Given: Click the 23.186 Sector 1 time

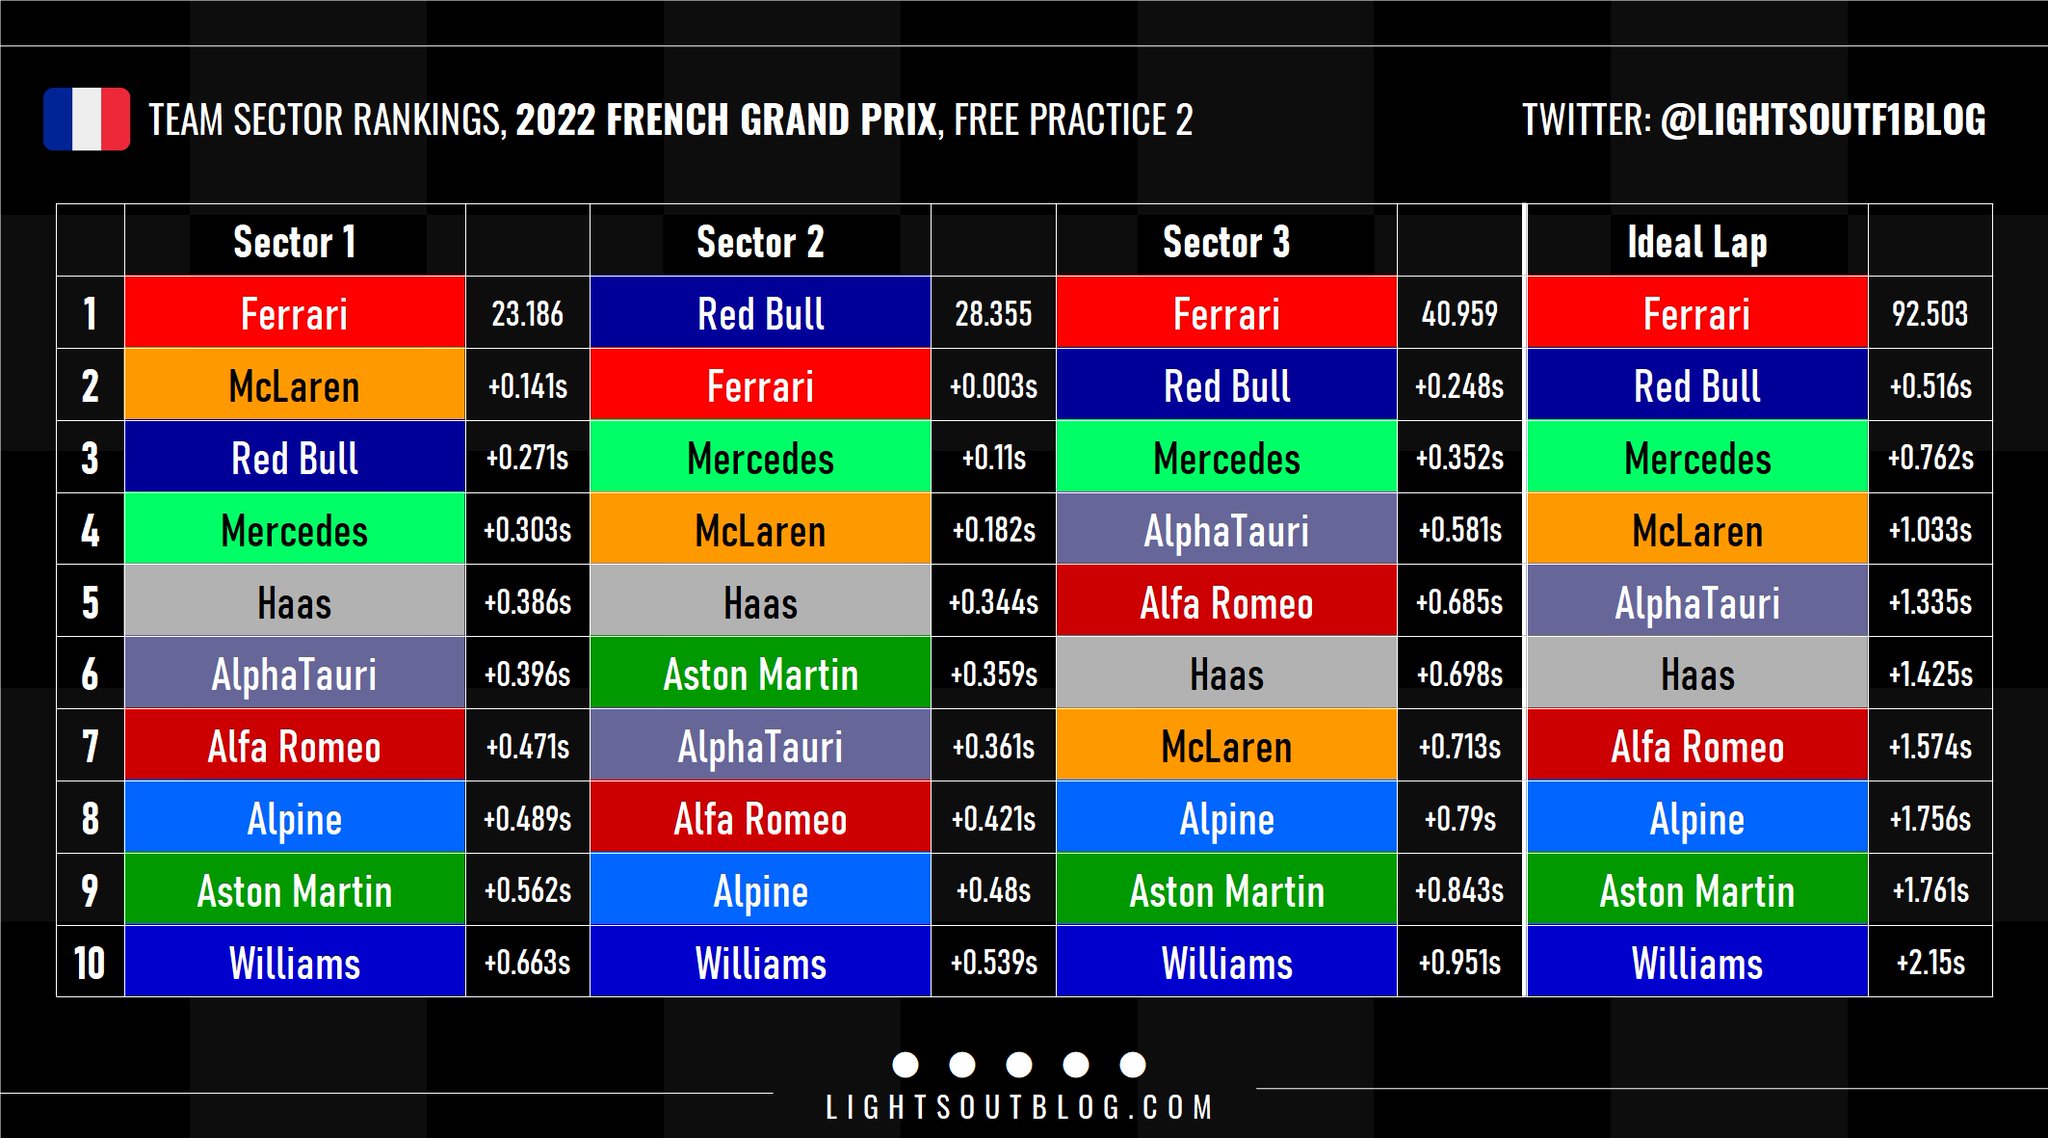Looking at the screenshot, I should coord(527,314).
